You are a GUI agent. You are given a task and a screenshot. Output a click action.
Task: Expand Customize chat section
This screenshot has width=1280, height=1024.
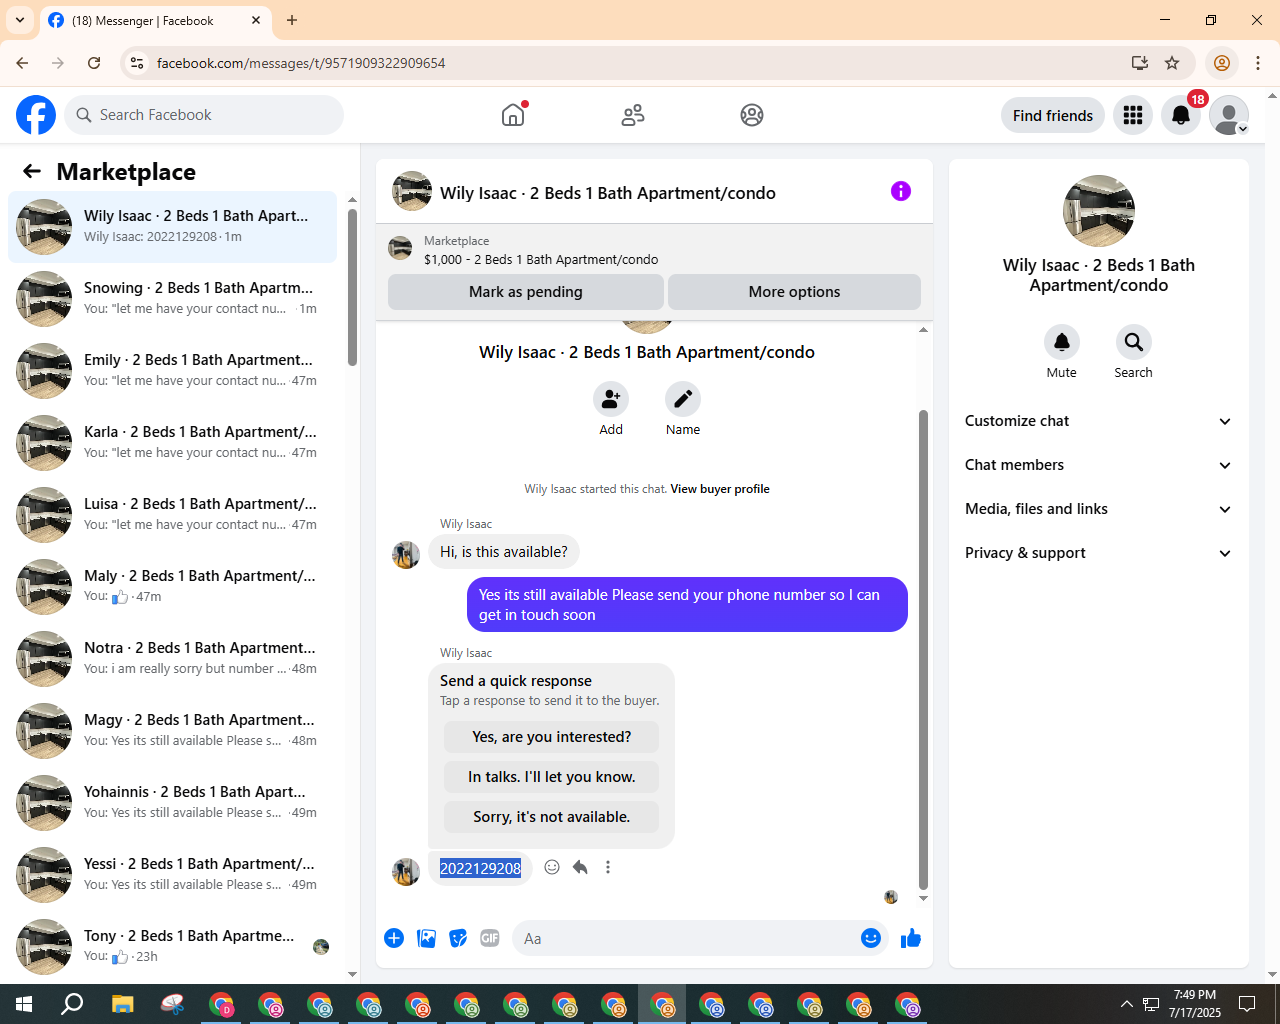[x=1098, y=421]
